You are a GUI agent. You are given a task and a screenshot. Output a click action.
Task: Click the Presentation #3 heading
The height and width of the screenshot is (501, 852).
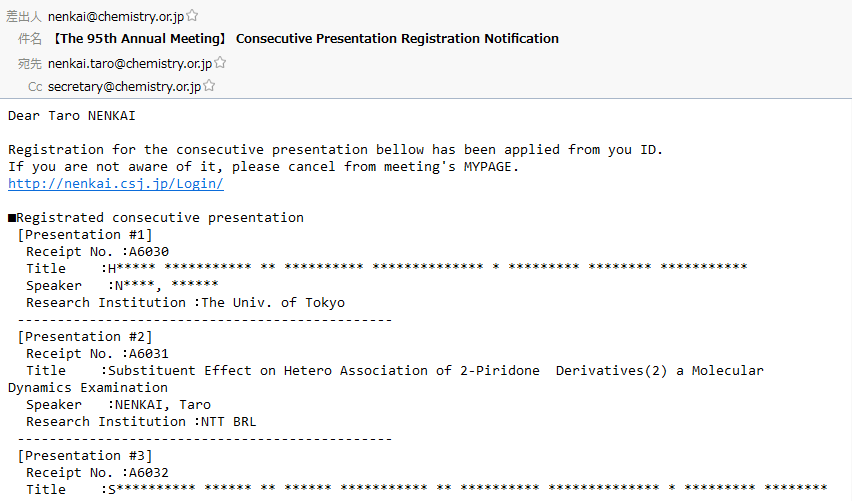tap(85, 456)
